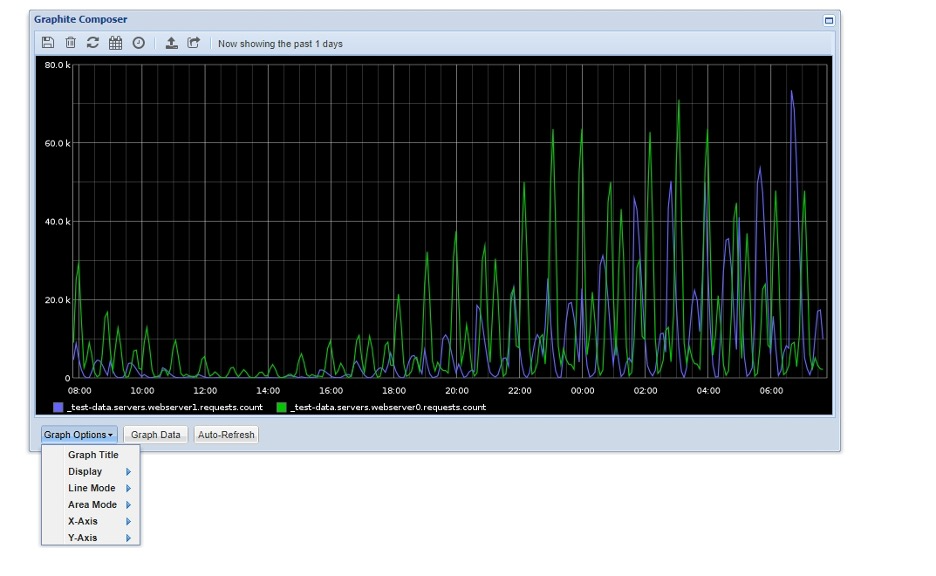The image size is (936, 576).
Task: Click the Graphite Composer title bar text
Action: (x=81, y=19)
